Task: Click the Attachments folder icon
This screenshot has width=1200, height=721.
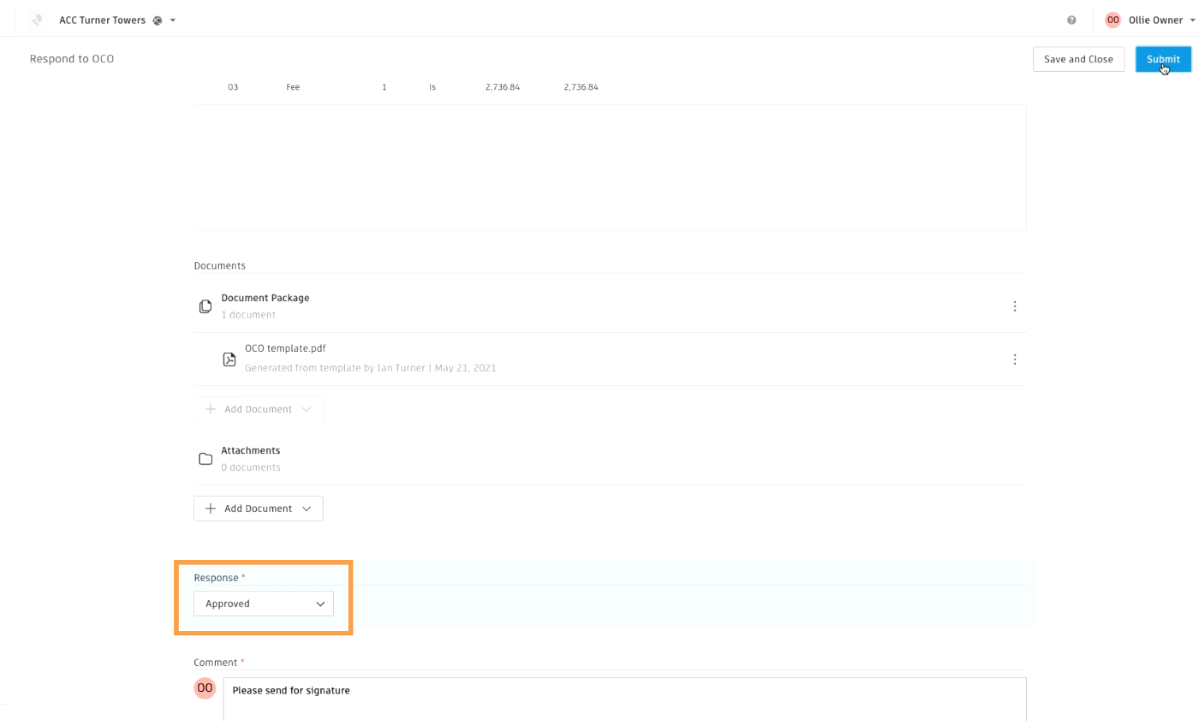Action: (x=205, y=459)
